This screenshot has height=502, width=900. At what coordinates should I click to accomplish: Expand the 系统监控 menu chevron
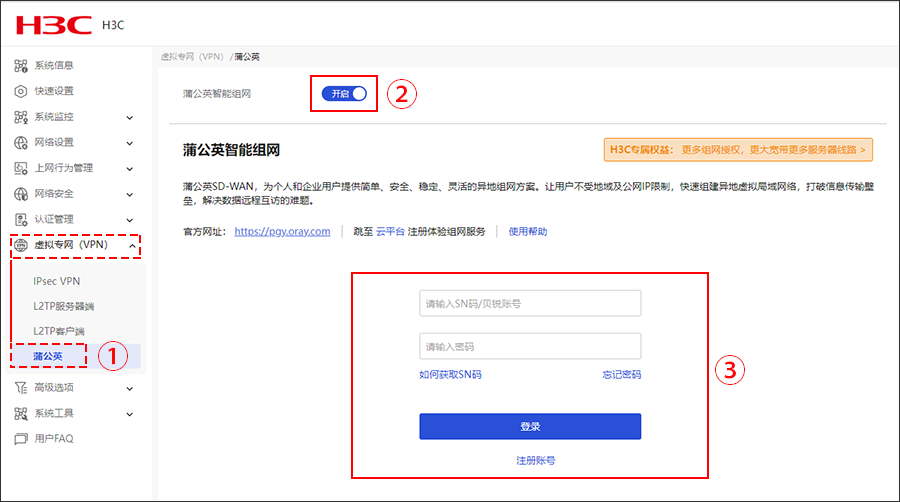pos(130,118)
